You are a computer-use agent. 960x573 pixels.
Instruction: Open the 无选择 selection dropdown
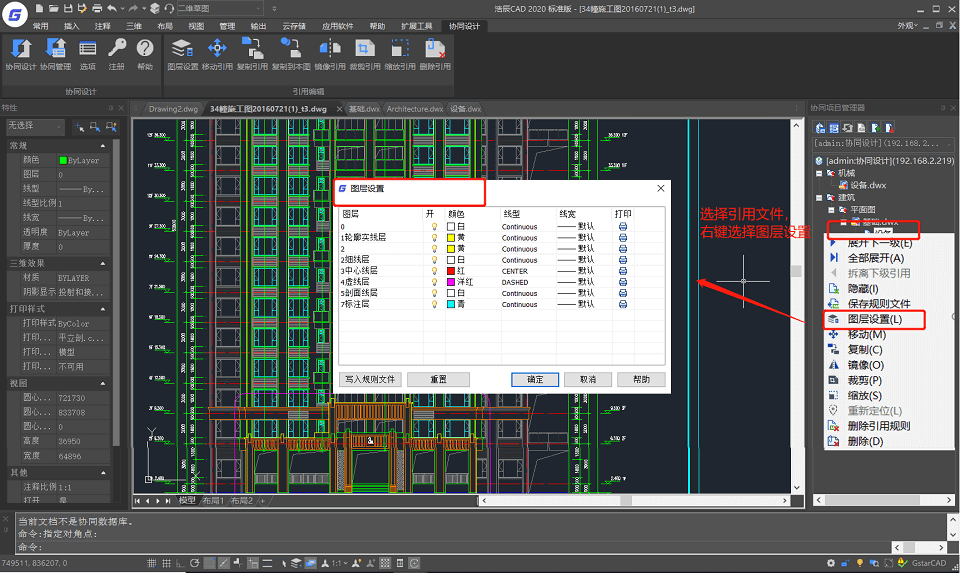pos(35,125)
